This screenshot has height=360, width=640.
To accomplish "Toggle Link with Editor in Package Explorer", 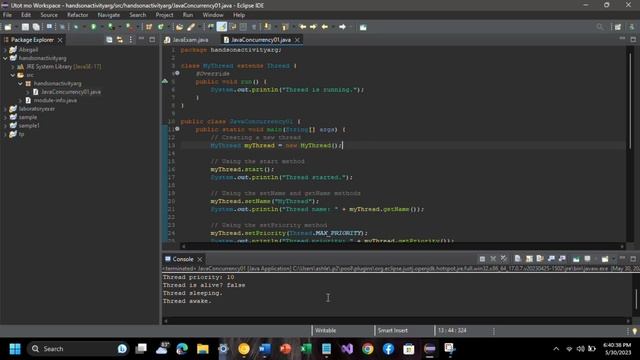I will 120,40.
